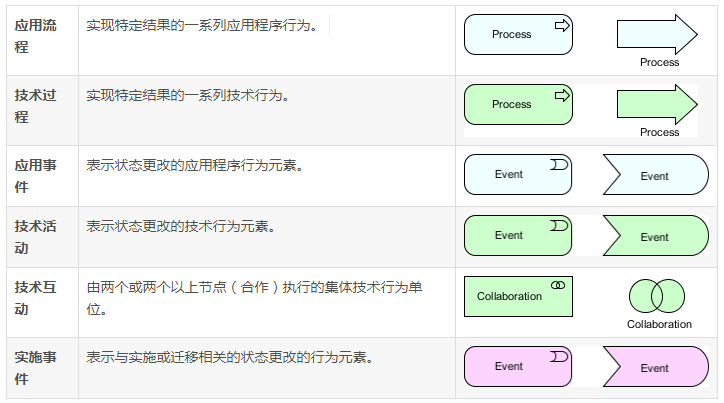The height and width of the screenshot is (403, 724).
Task: Click the 实施事件 row heading
Action: click(x=35, y=368)
